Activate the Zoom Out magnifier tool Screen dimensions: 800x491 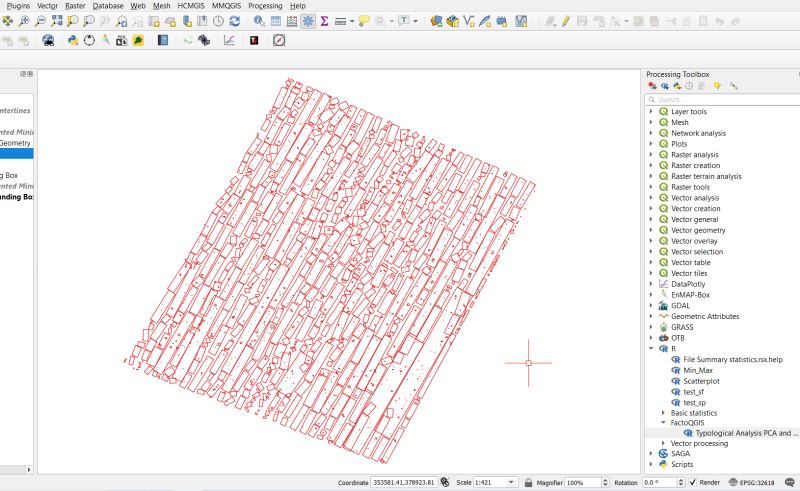pyautogui.click(x=40, y=21)
